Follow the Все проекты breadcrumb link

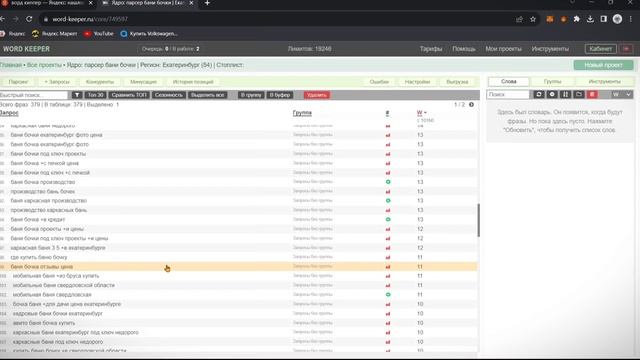click(x=44, y=65)
